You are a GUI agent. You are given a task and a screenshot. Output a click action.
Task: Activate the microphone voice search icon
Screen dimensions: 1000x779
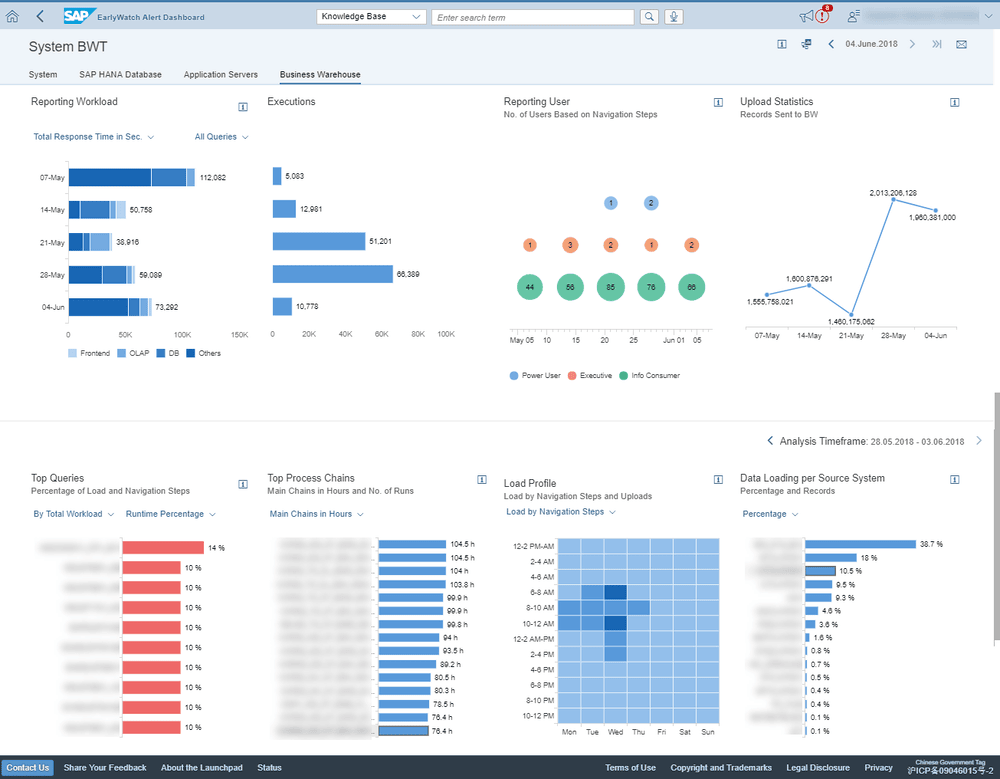(675, 17)
